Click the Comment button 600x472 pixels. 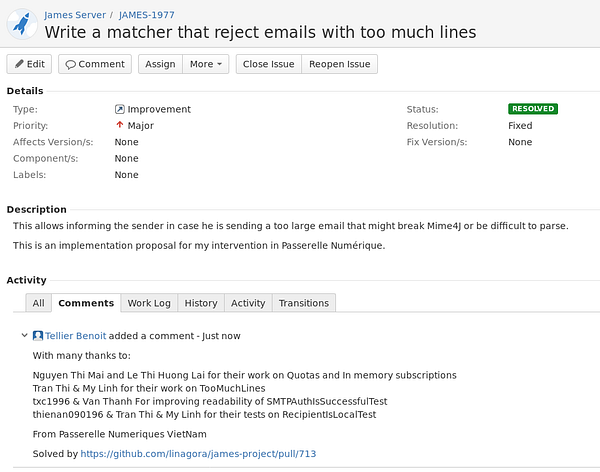(95, 64)
